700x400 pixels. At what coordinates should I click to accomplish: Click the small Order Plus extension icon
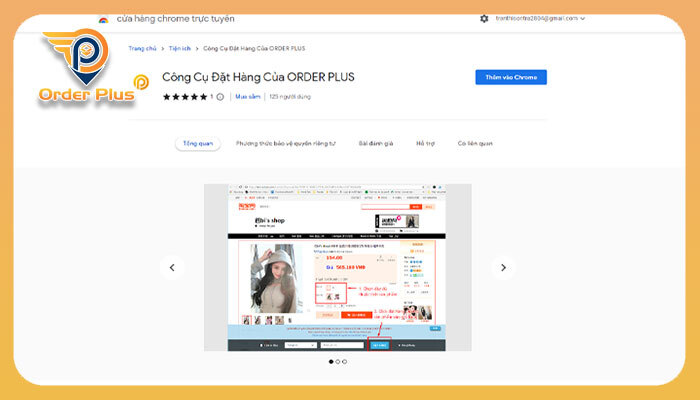(x=141, y=82)
